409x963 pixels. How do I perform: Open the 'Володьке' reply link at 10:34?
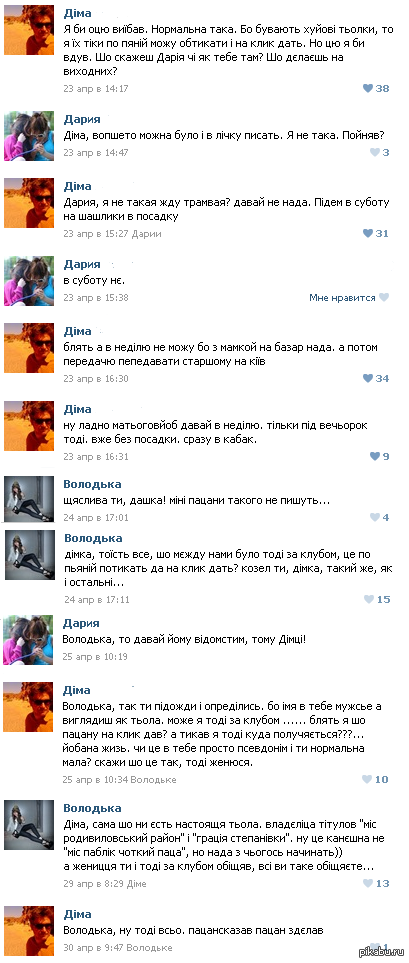[155, 780]
